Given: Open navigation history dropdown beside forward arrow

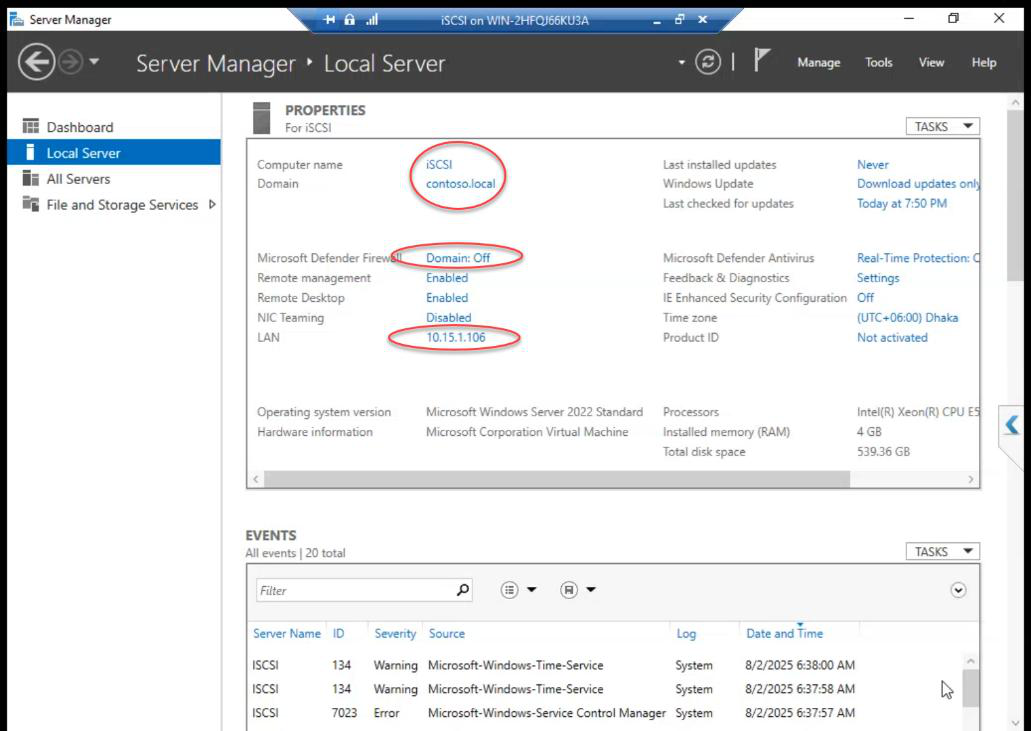Looking at the screenshot, I should point(94,62).
